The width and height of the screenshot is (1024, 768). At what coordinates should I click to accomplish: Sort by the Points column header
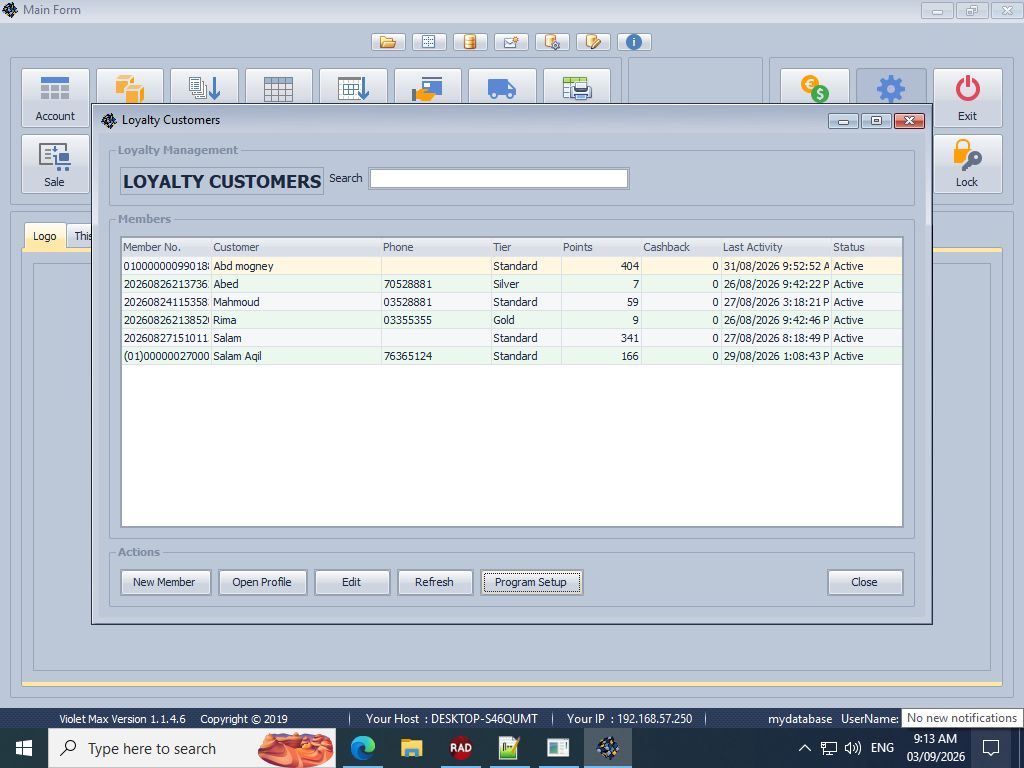click(601, 247)
